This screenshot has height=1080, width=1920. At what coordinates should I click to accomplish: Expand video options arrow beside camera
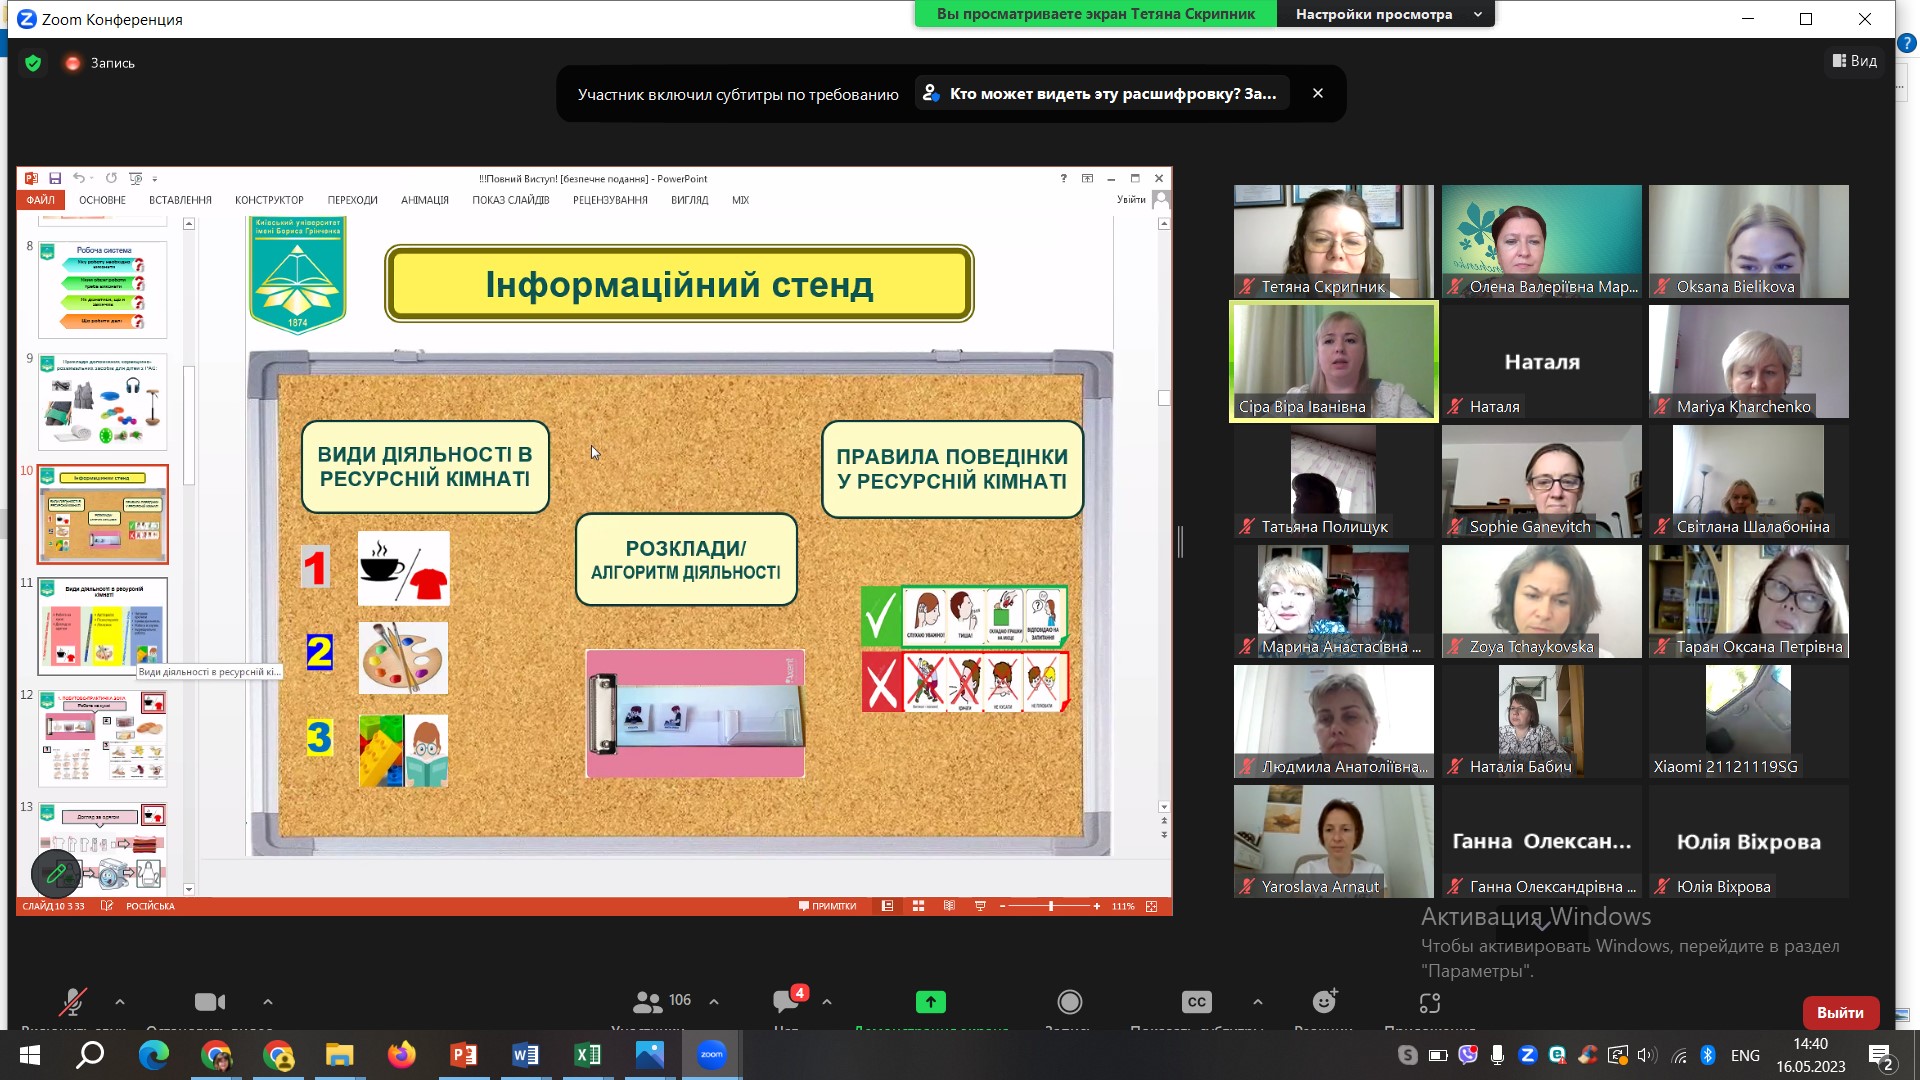click(267, 1002)
